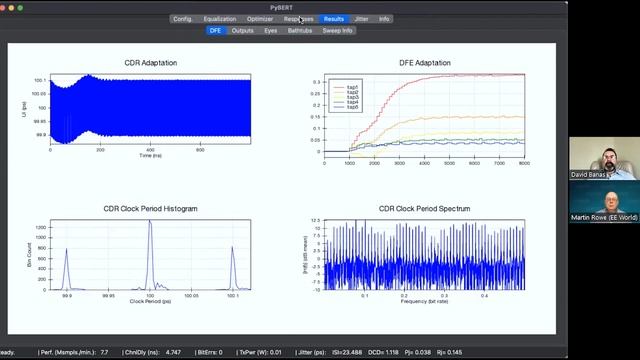Click the 'DFE Adaptation' plot title
This screenshot has width=640, height=360.
pos(424,63)
